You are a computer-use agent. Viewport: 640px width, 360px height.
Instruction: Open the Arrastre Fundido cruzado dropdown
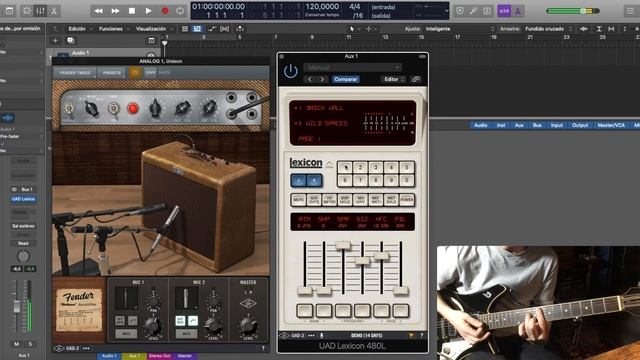[548, 29]
